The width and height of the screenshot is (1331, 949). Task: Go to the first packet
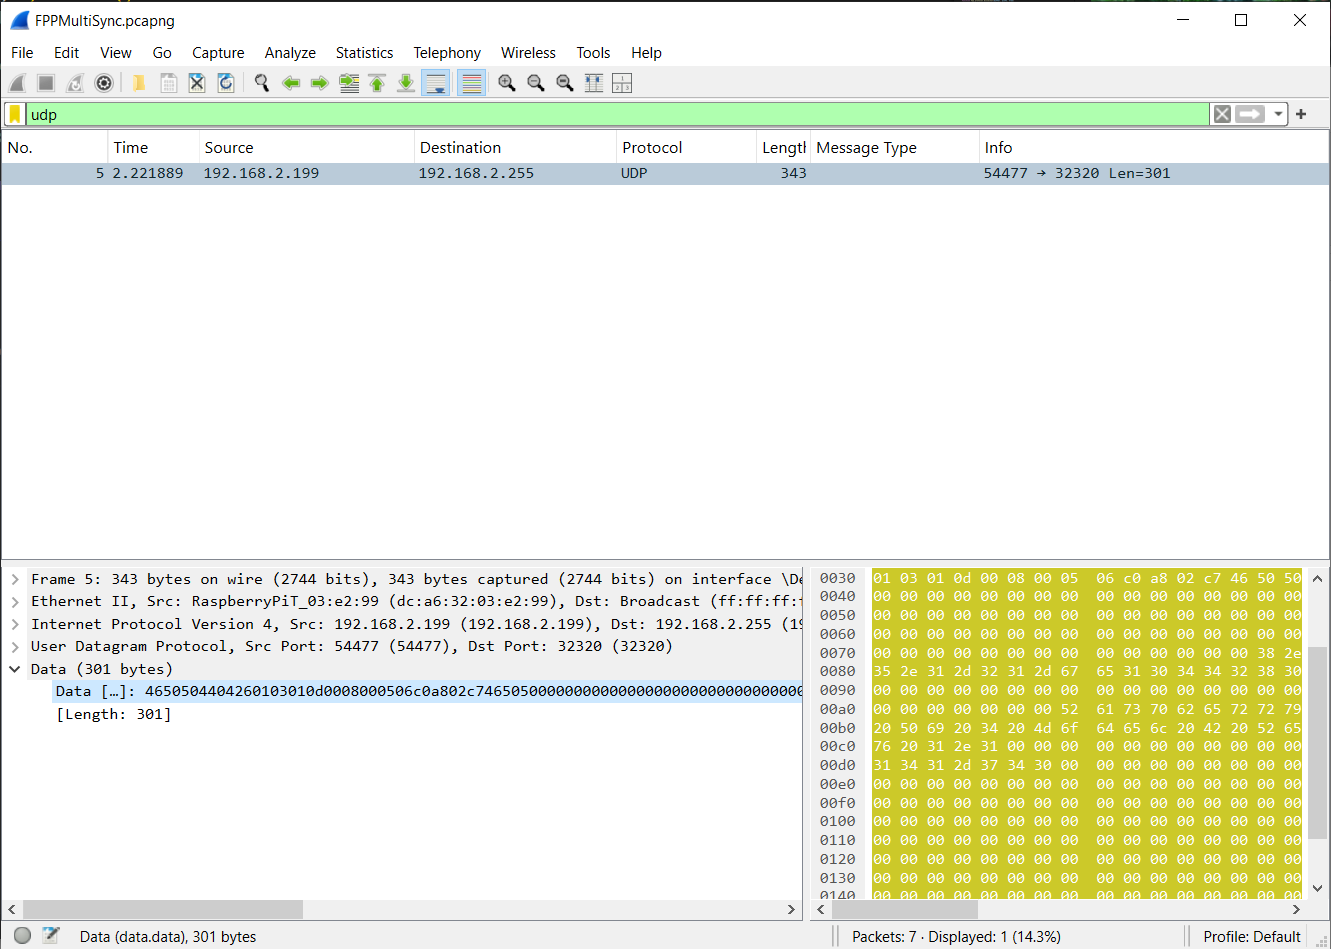click(x=377, y=83)
